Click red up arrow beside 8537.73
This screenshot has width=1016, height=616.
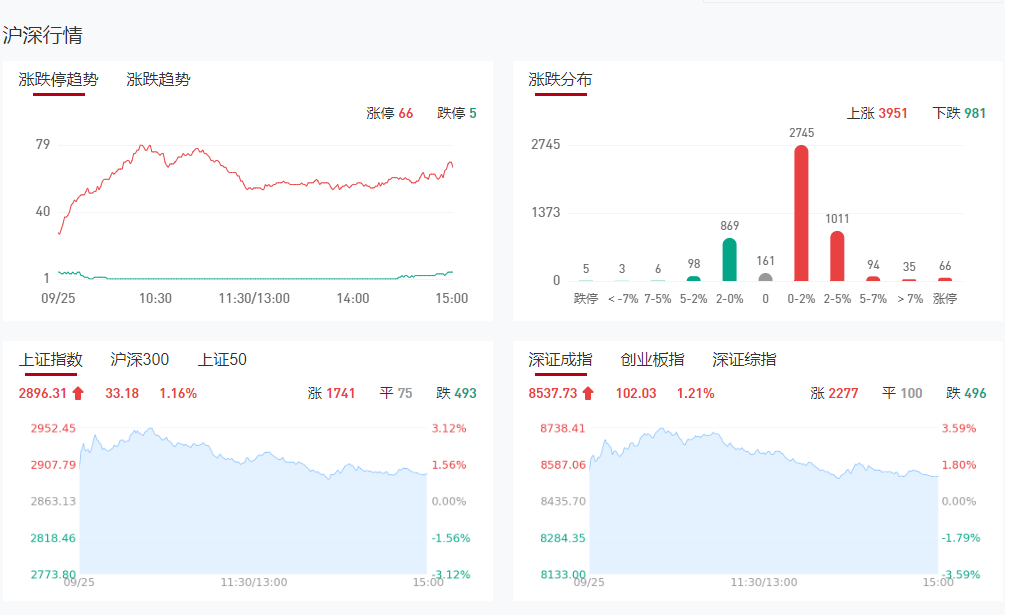[588, 393]
